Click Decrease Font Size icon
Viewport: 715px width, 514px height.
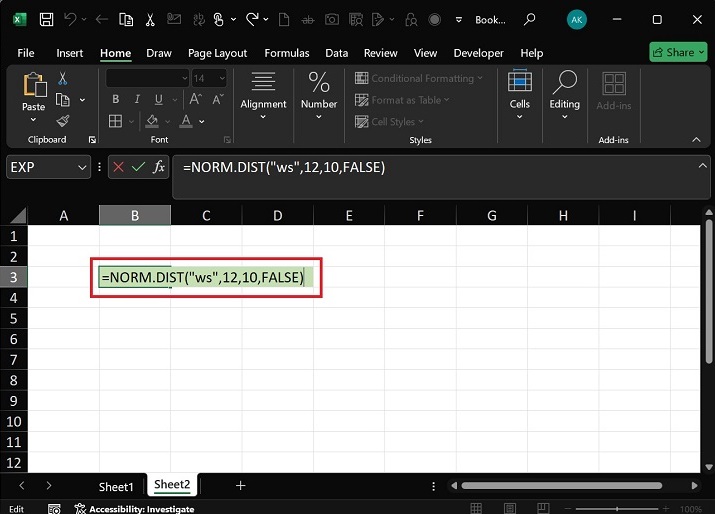[x=218, y=99]
